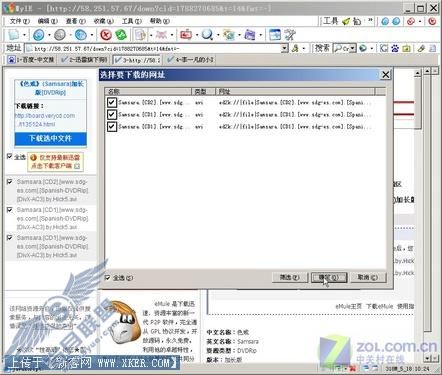Click the page icon at search bar end

[x=432, y=49]
